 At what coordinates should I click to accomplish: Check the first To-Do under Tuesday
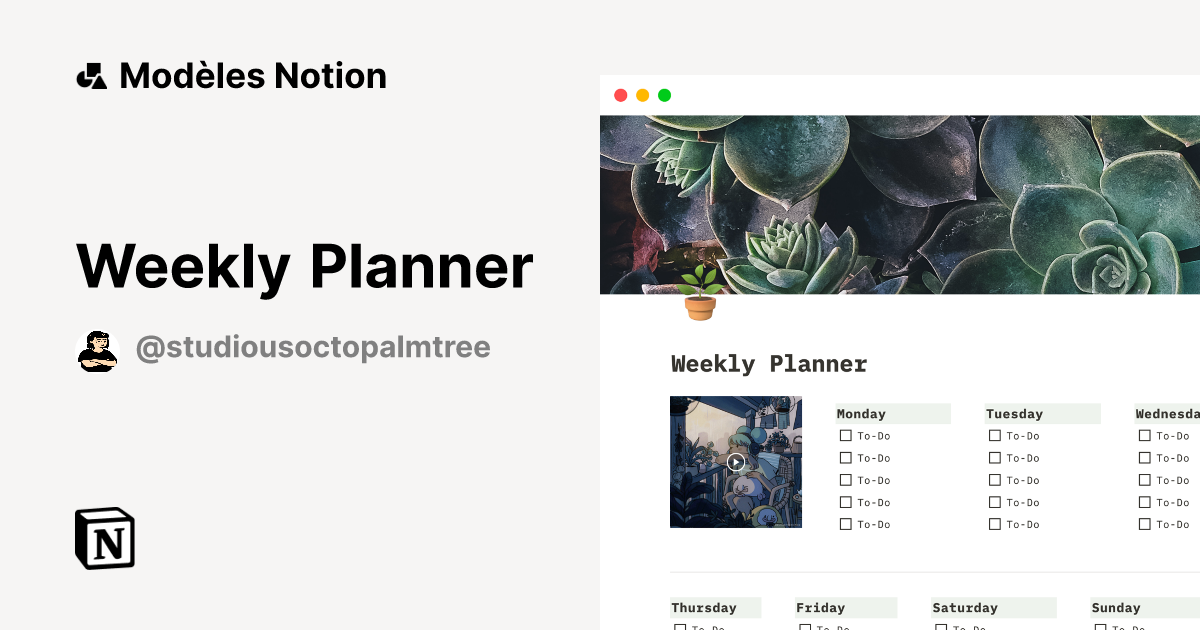(995, 435)
